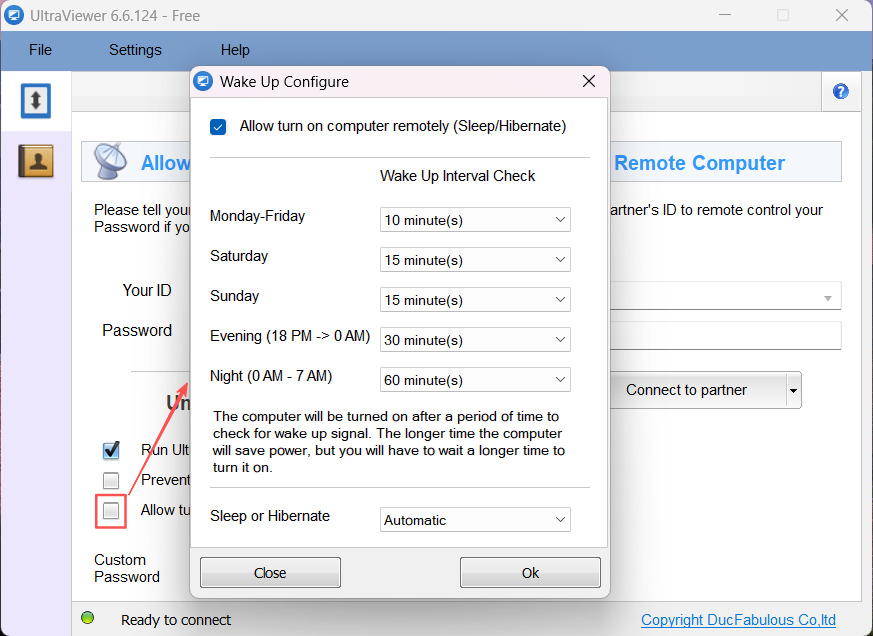The height and width of the screenshot is (636, 873).
Task: Toggle the Run UltraViewer checkbox in main window
Action: pos(111,450)
